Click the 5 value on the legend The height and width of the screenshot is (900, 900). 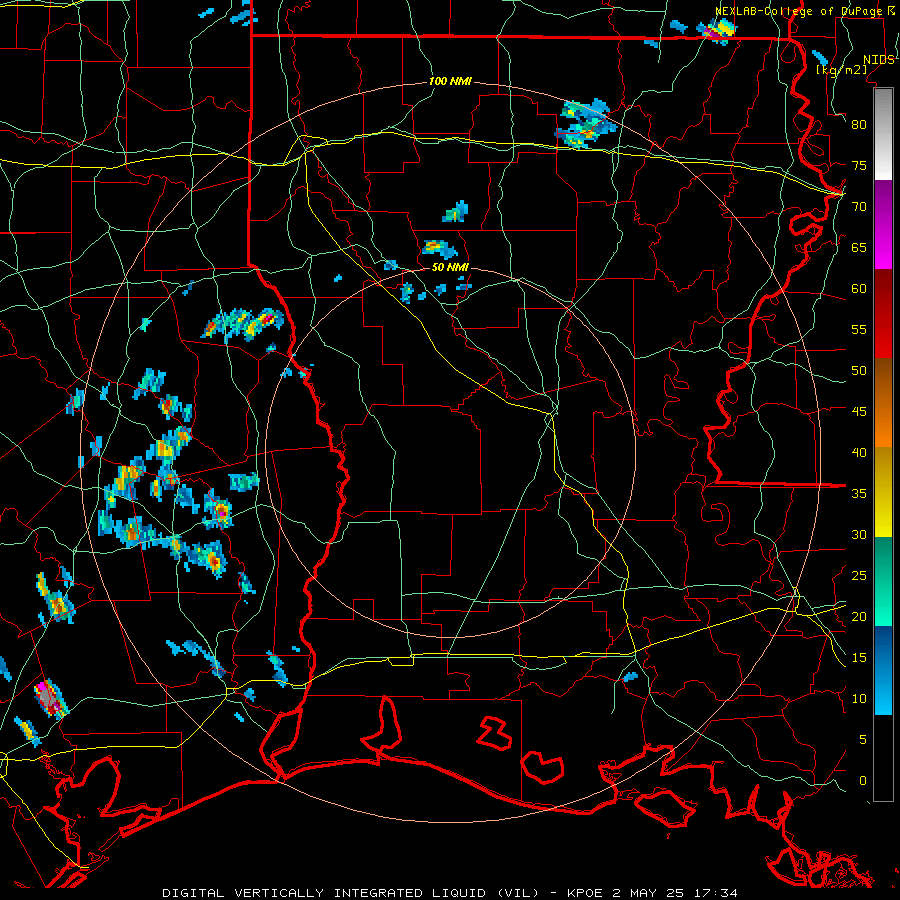[x=863, y=740]
